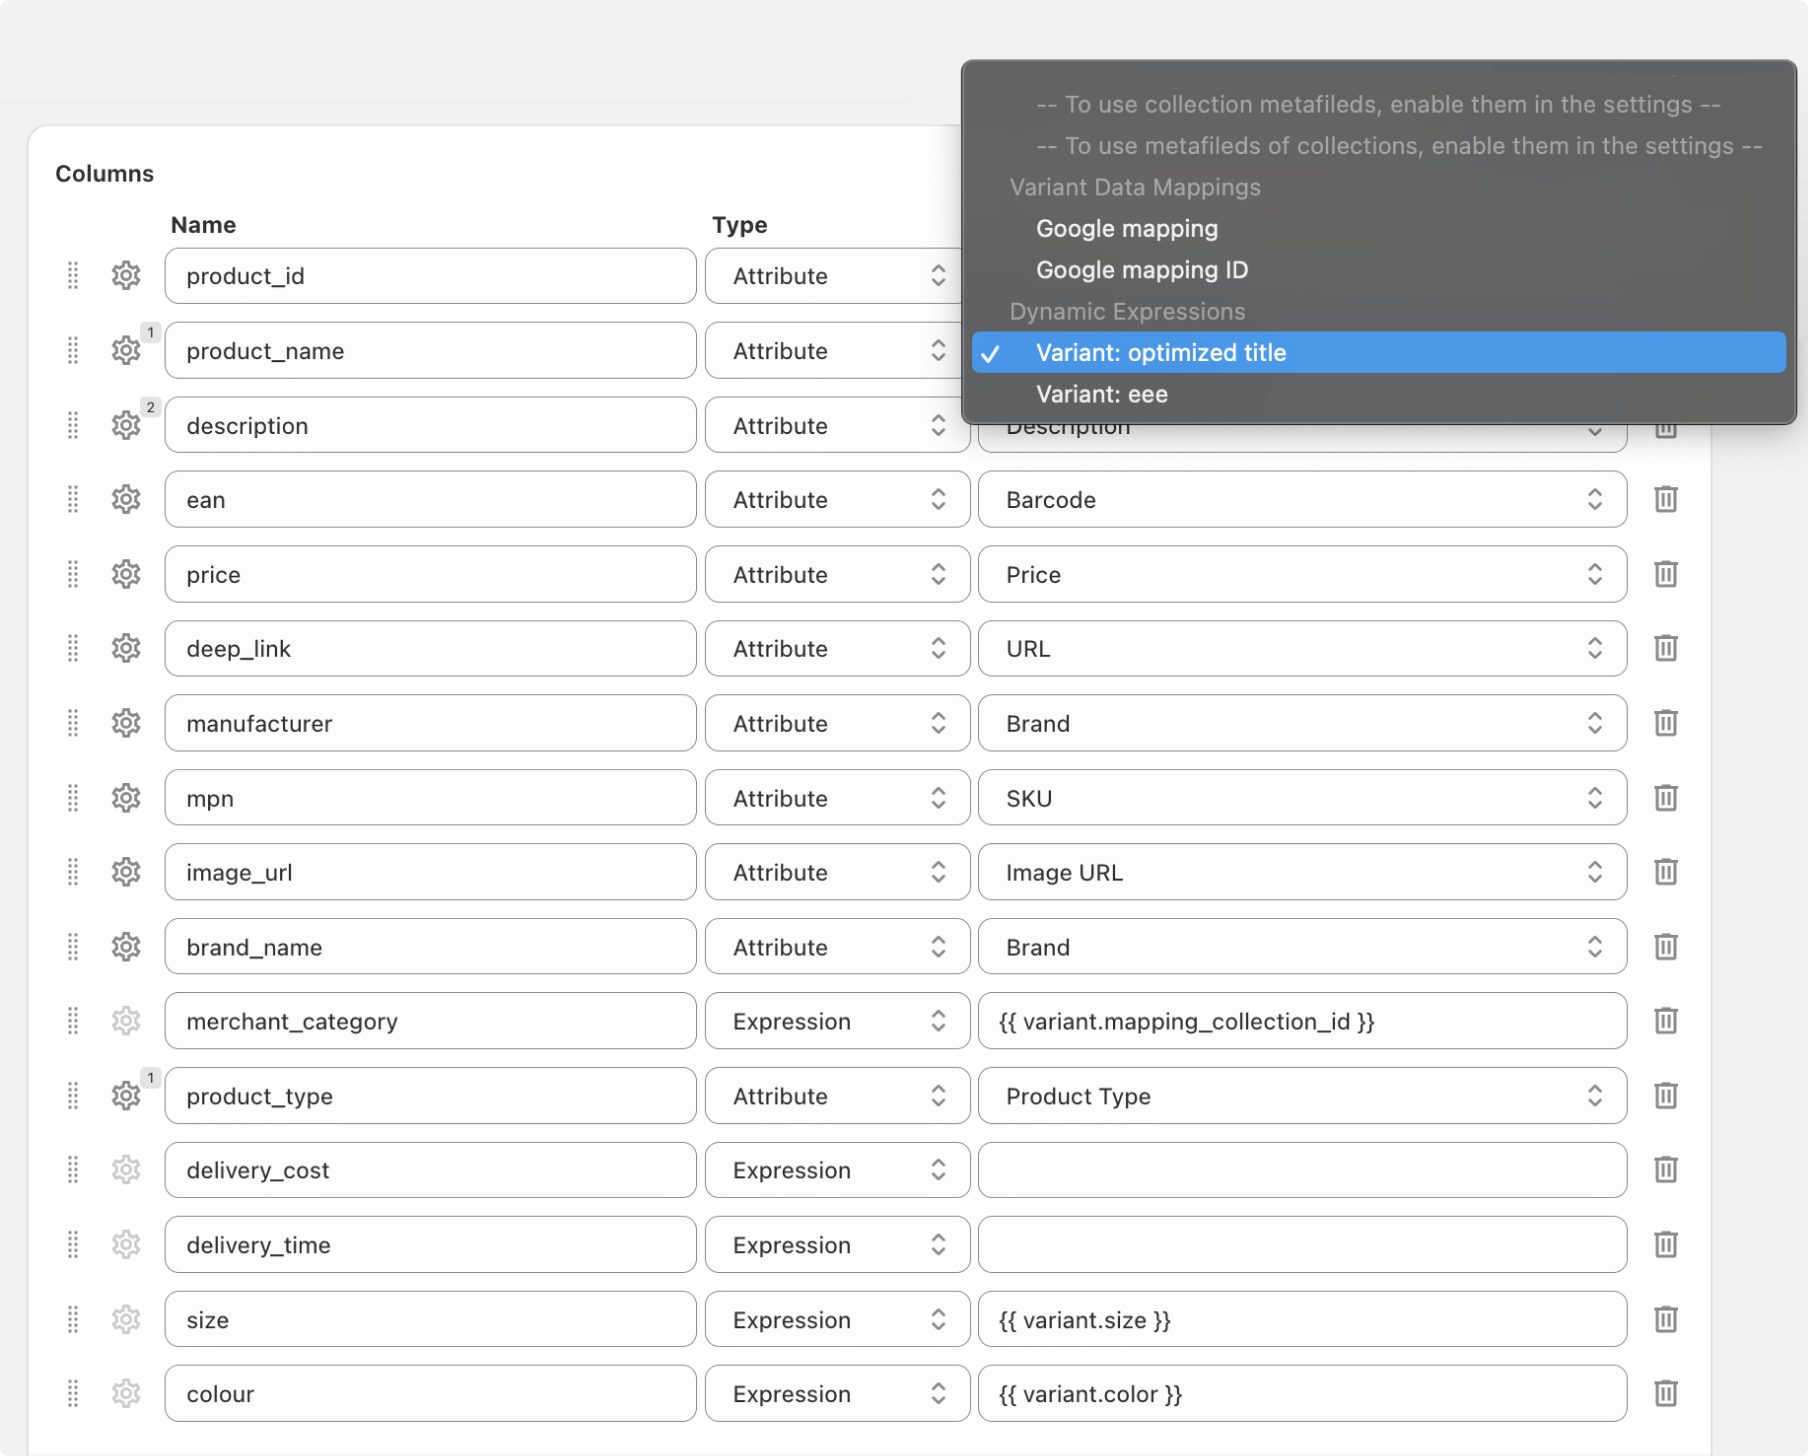Viewport: 1808px width, 1456px height.
Task: Open URL attribute dropdown for deep_link
Action: pyautogui.click(x=1302, y=648)
